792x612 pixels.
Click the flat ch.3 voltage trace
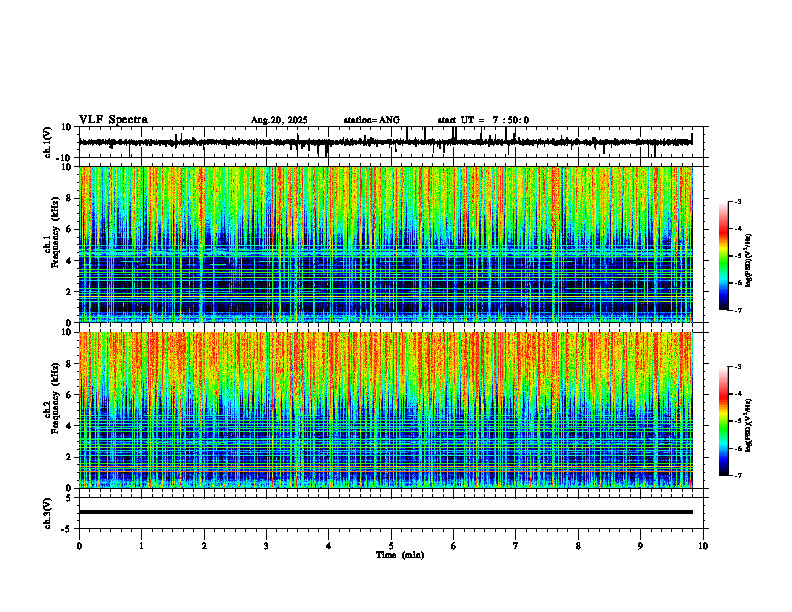[385, 512]
